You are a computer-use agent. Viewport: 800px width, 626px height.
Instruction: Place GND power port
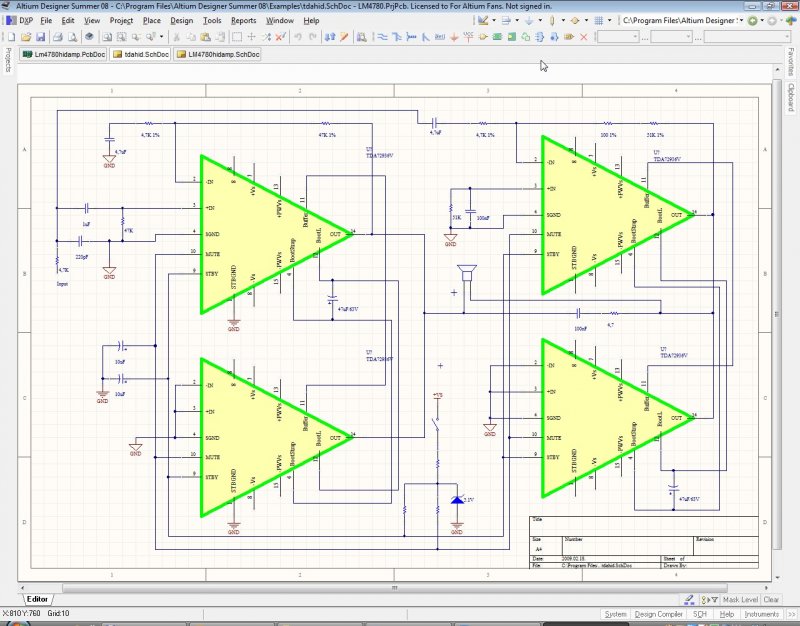point(454,37)
